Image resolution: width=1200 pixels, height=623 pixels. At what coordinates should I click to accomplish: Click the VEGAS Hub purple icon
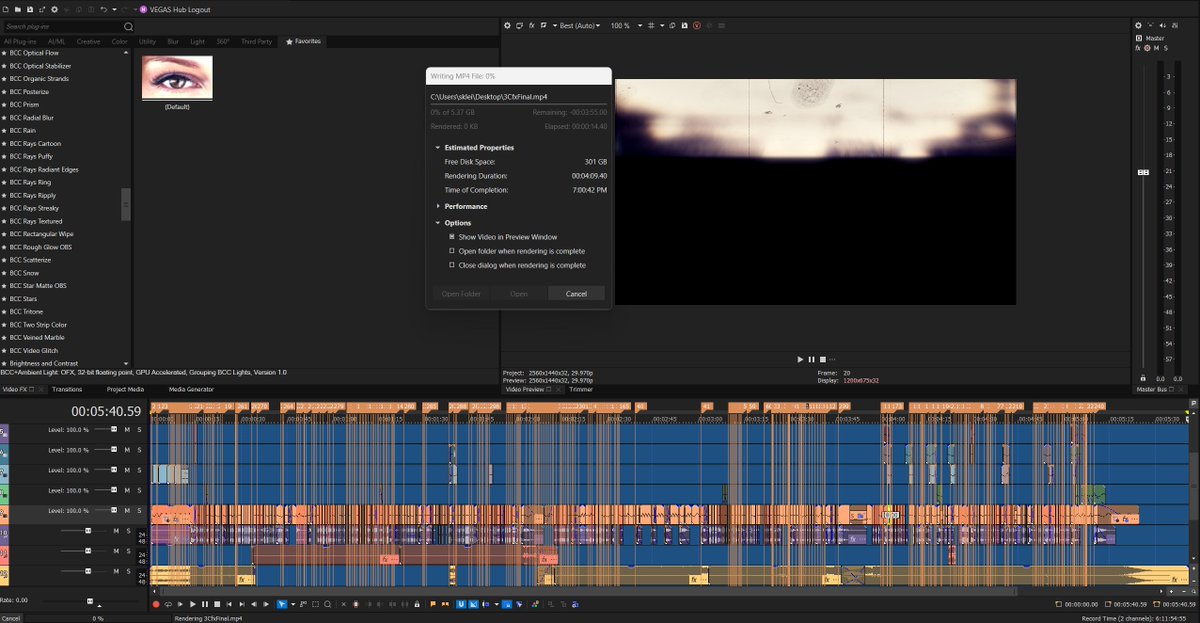point(143,10)
